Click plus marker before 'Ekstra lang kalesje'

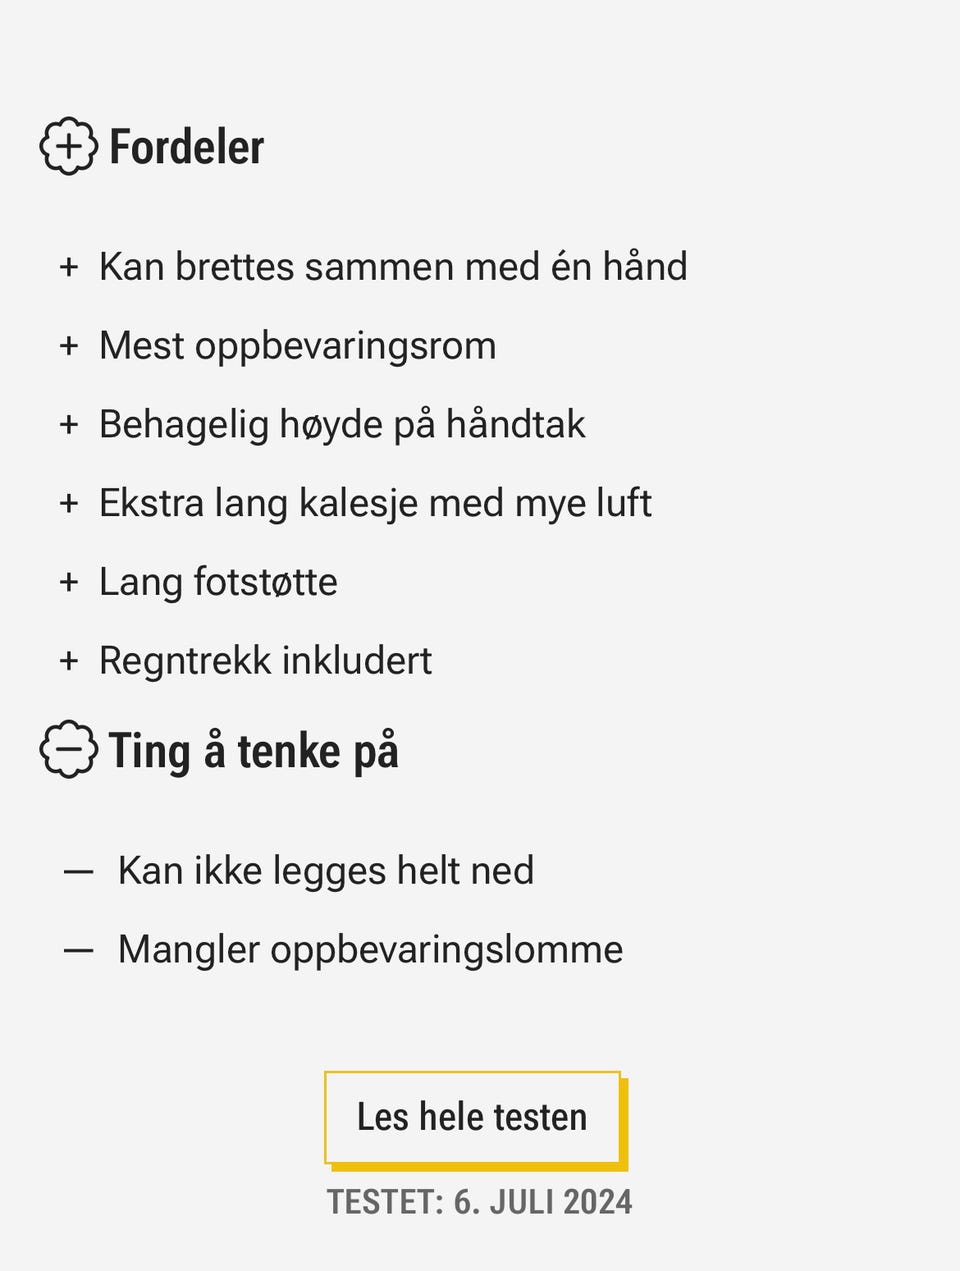(69, 503)
